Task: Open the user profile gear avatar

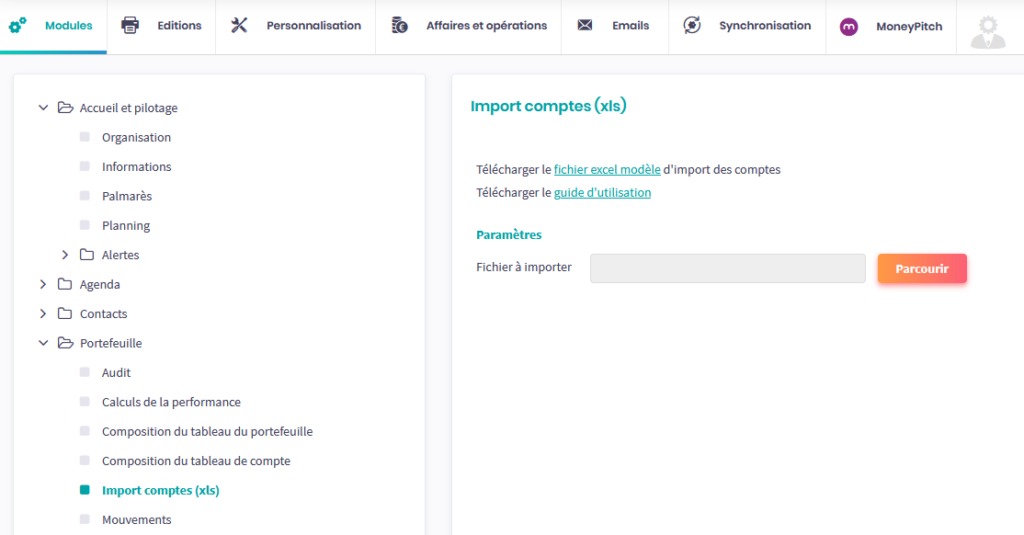Action: tap(988, 30)
